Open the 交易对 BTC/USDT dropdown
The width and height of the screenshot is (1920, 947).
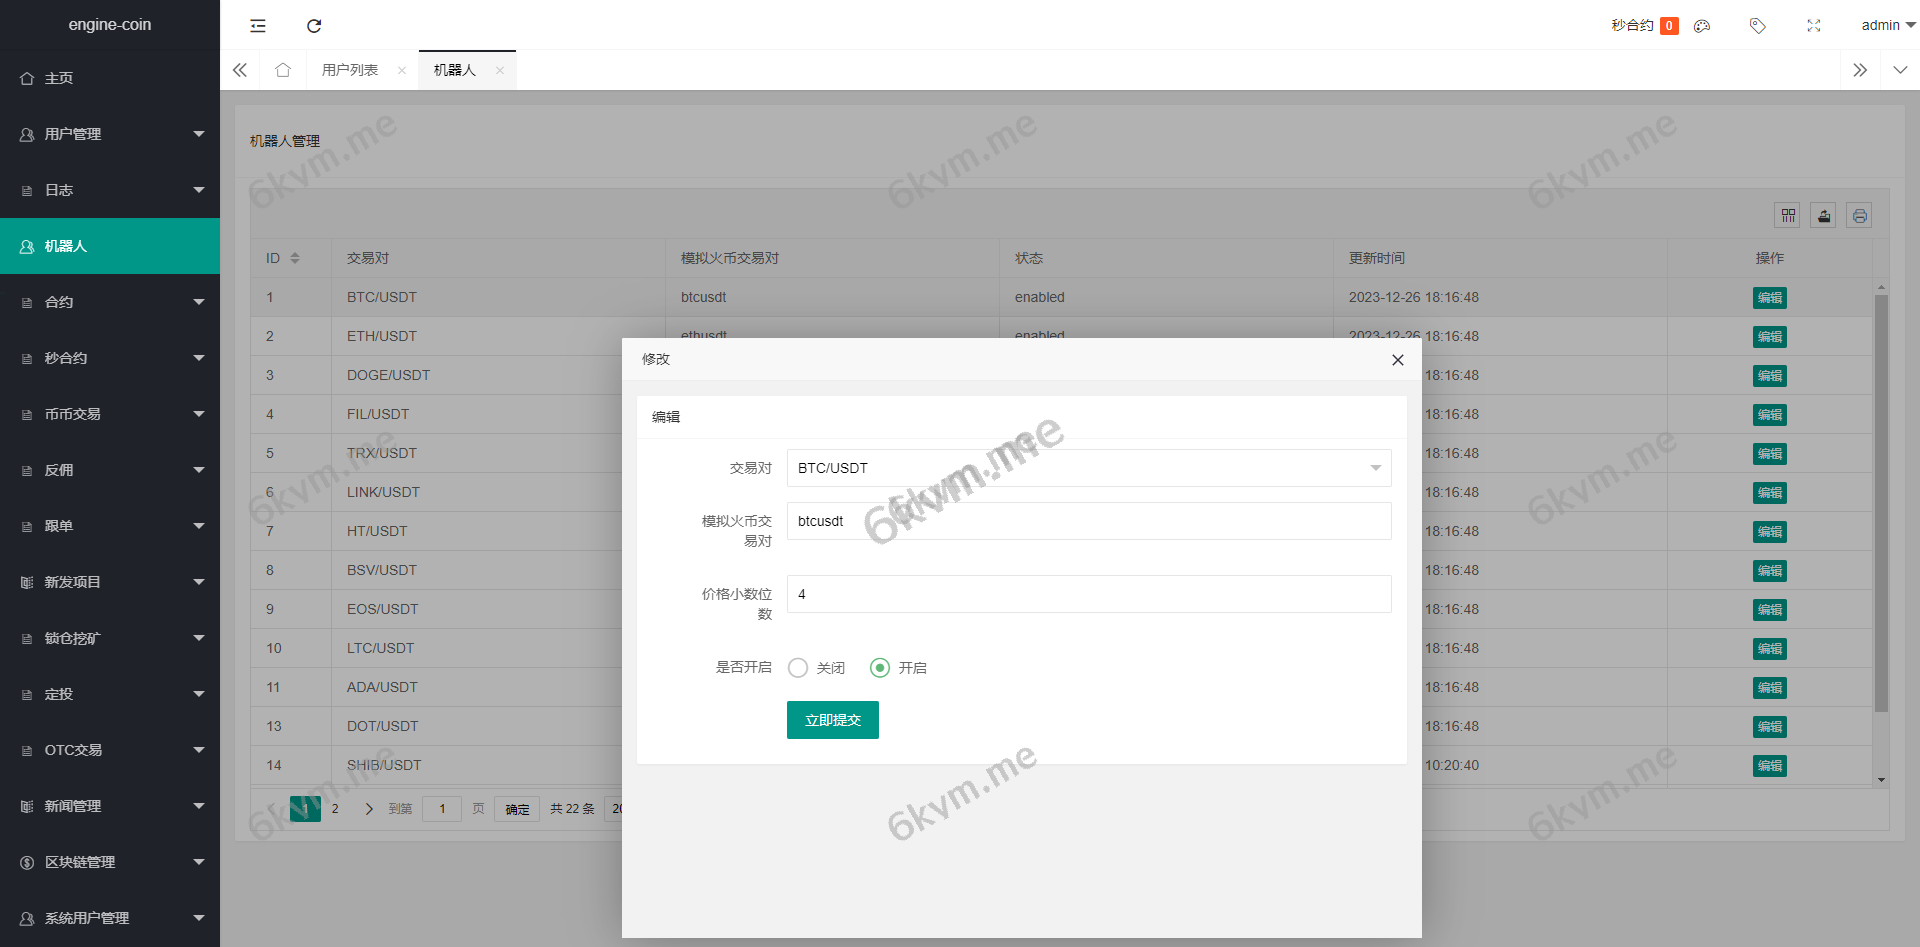1088,467
